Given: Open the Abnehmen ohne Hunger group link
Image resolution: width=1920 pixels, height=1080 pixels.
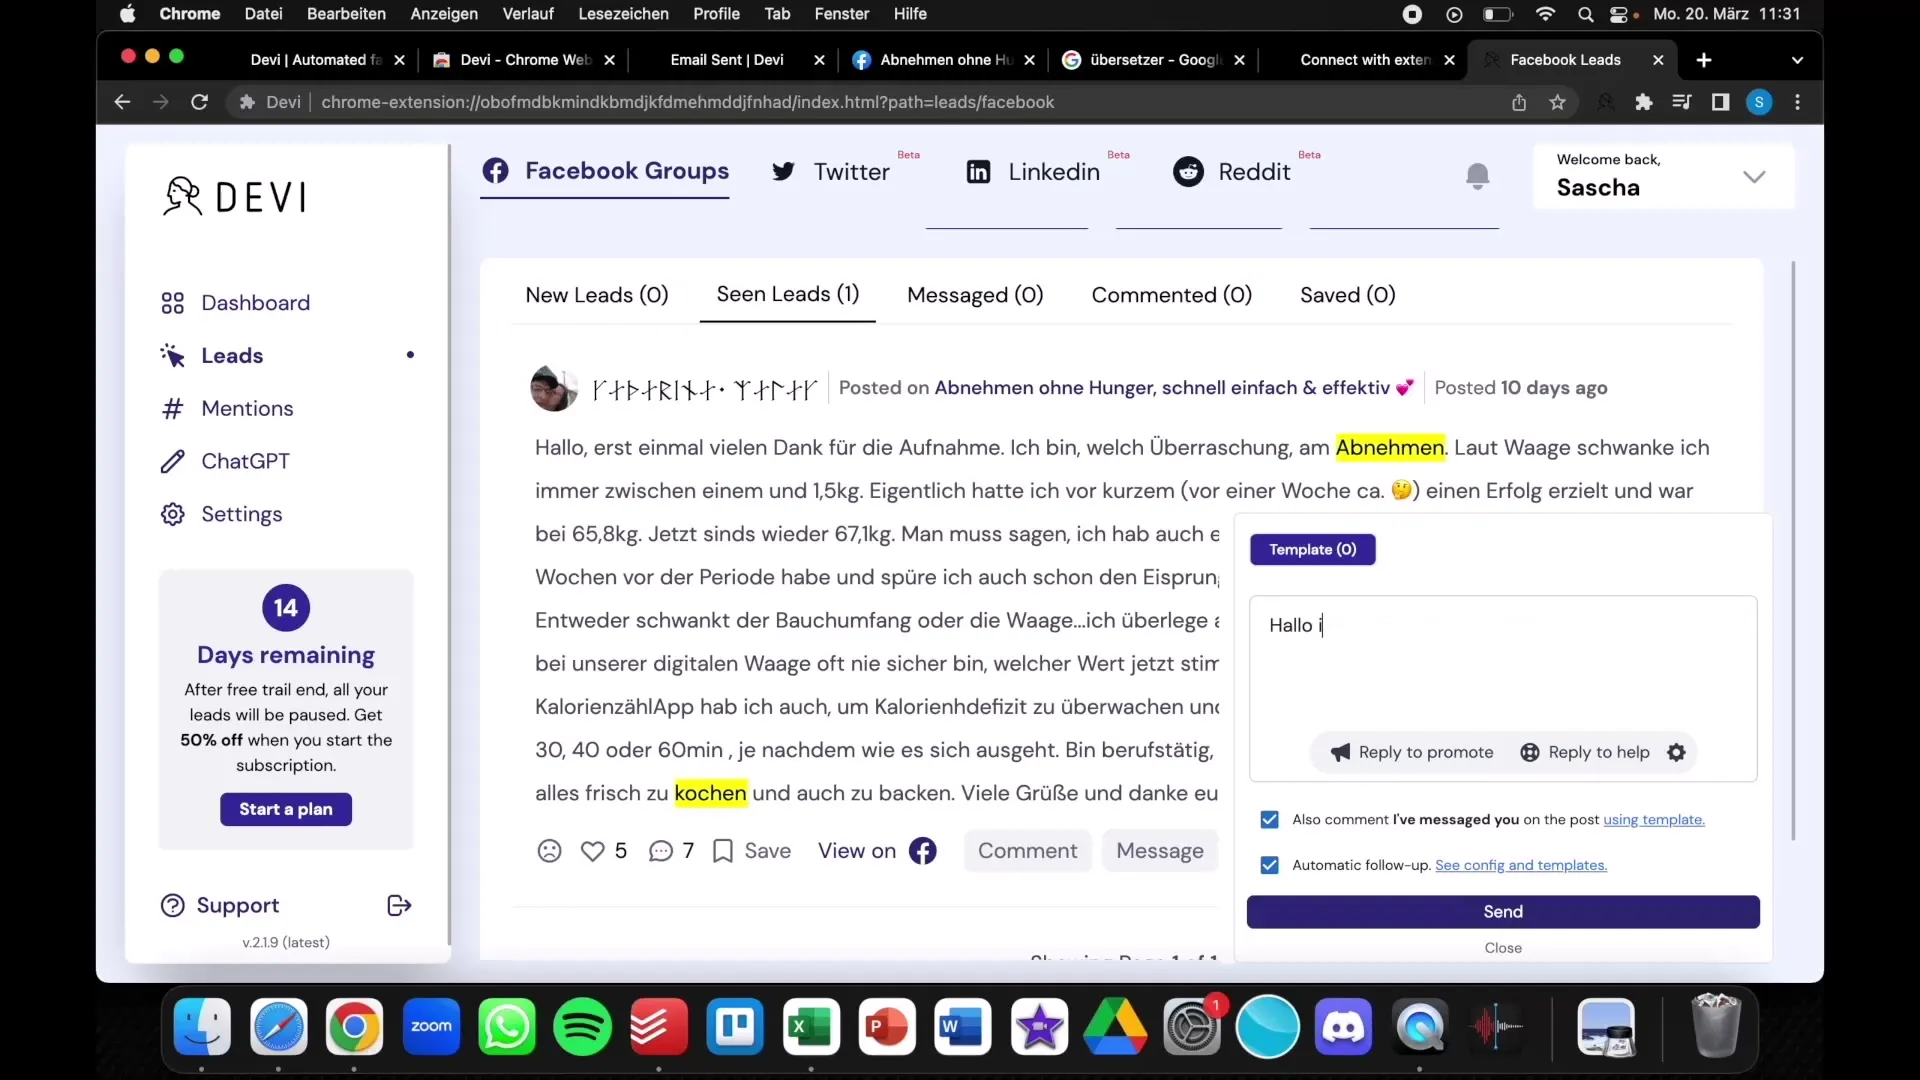Looking at the screenshot, I should (1174, 388).
